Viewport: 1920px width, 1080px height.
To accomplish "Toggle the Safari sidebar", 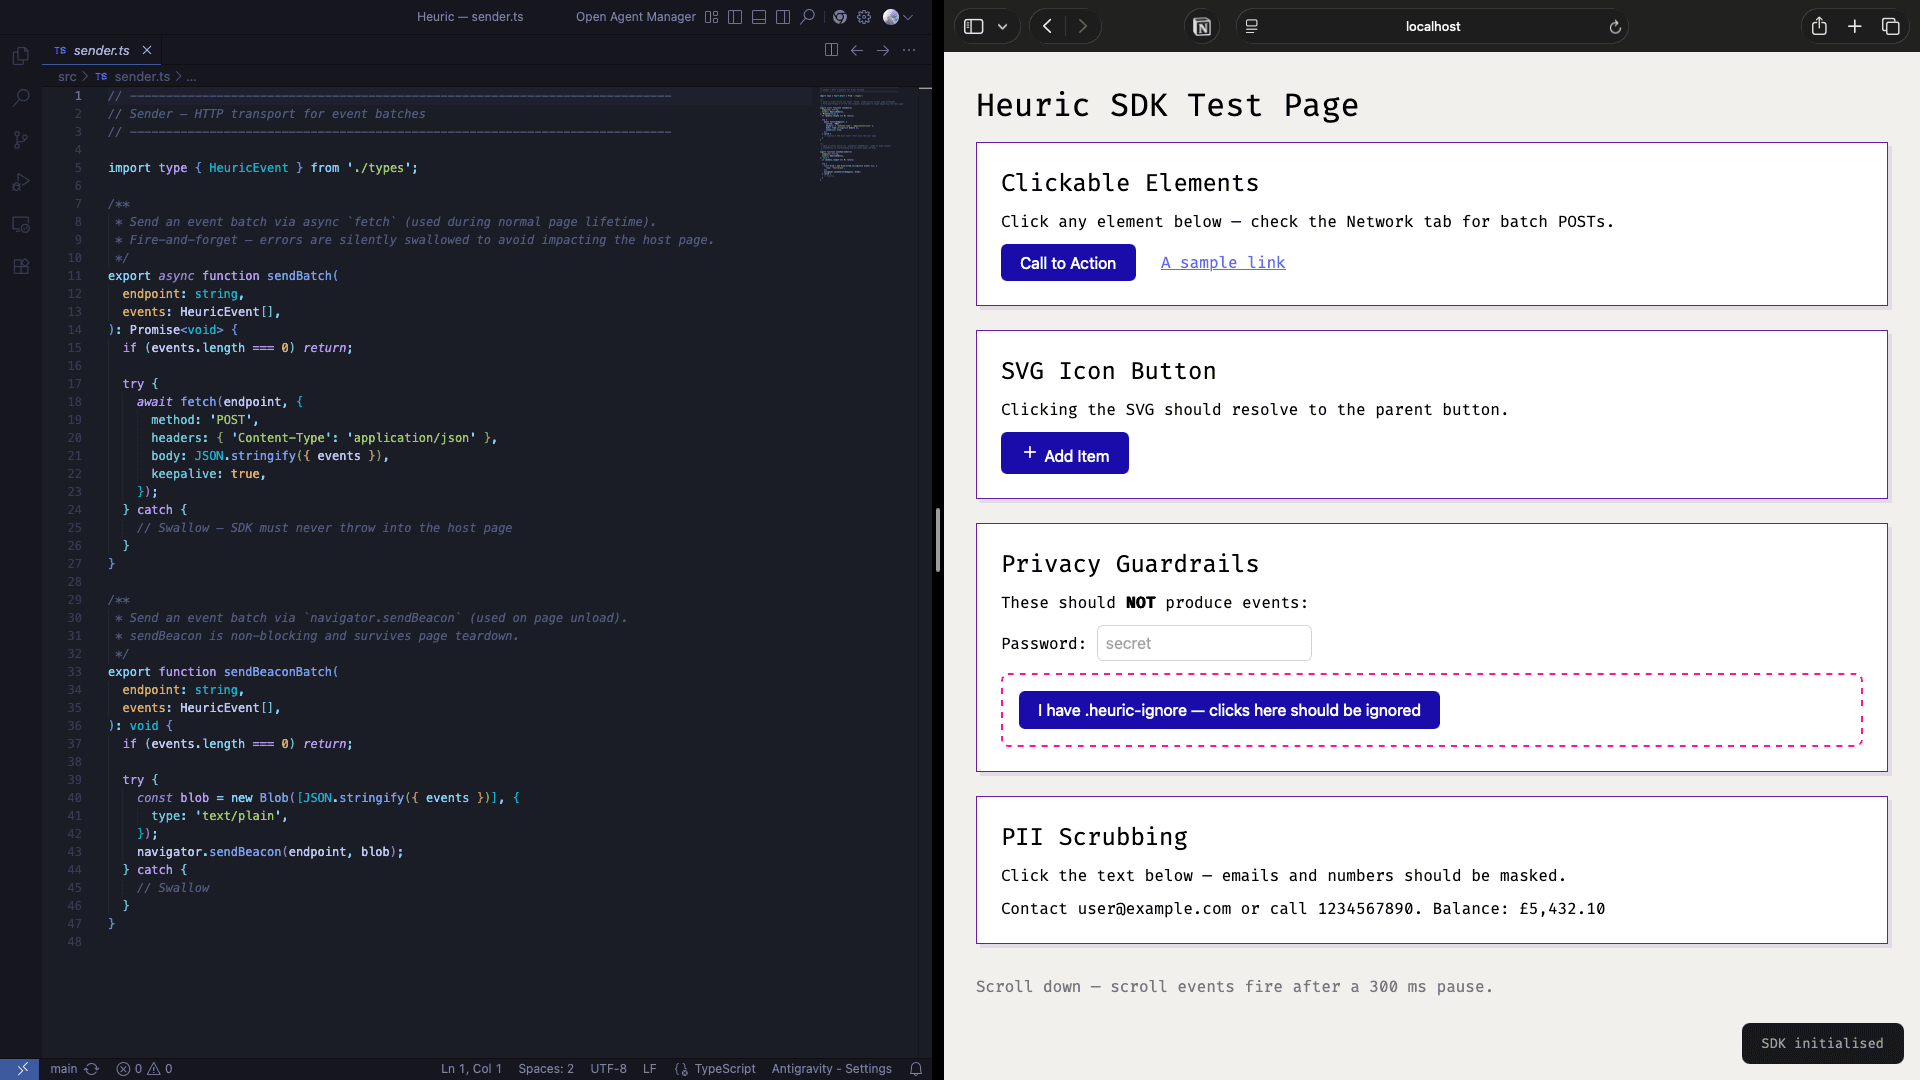I will (974, 27).
